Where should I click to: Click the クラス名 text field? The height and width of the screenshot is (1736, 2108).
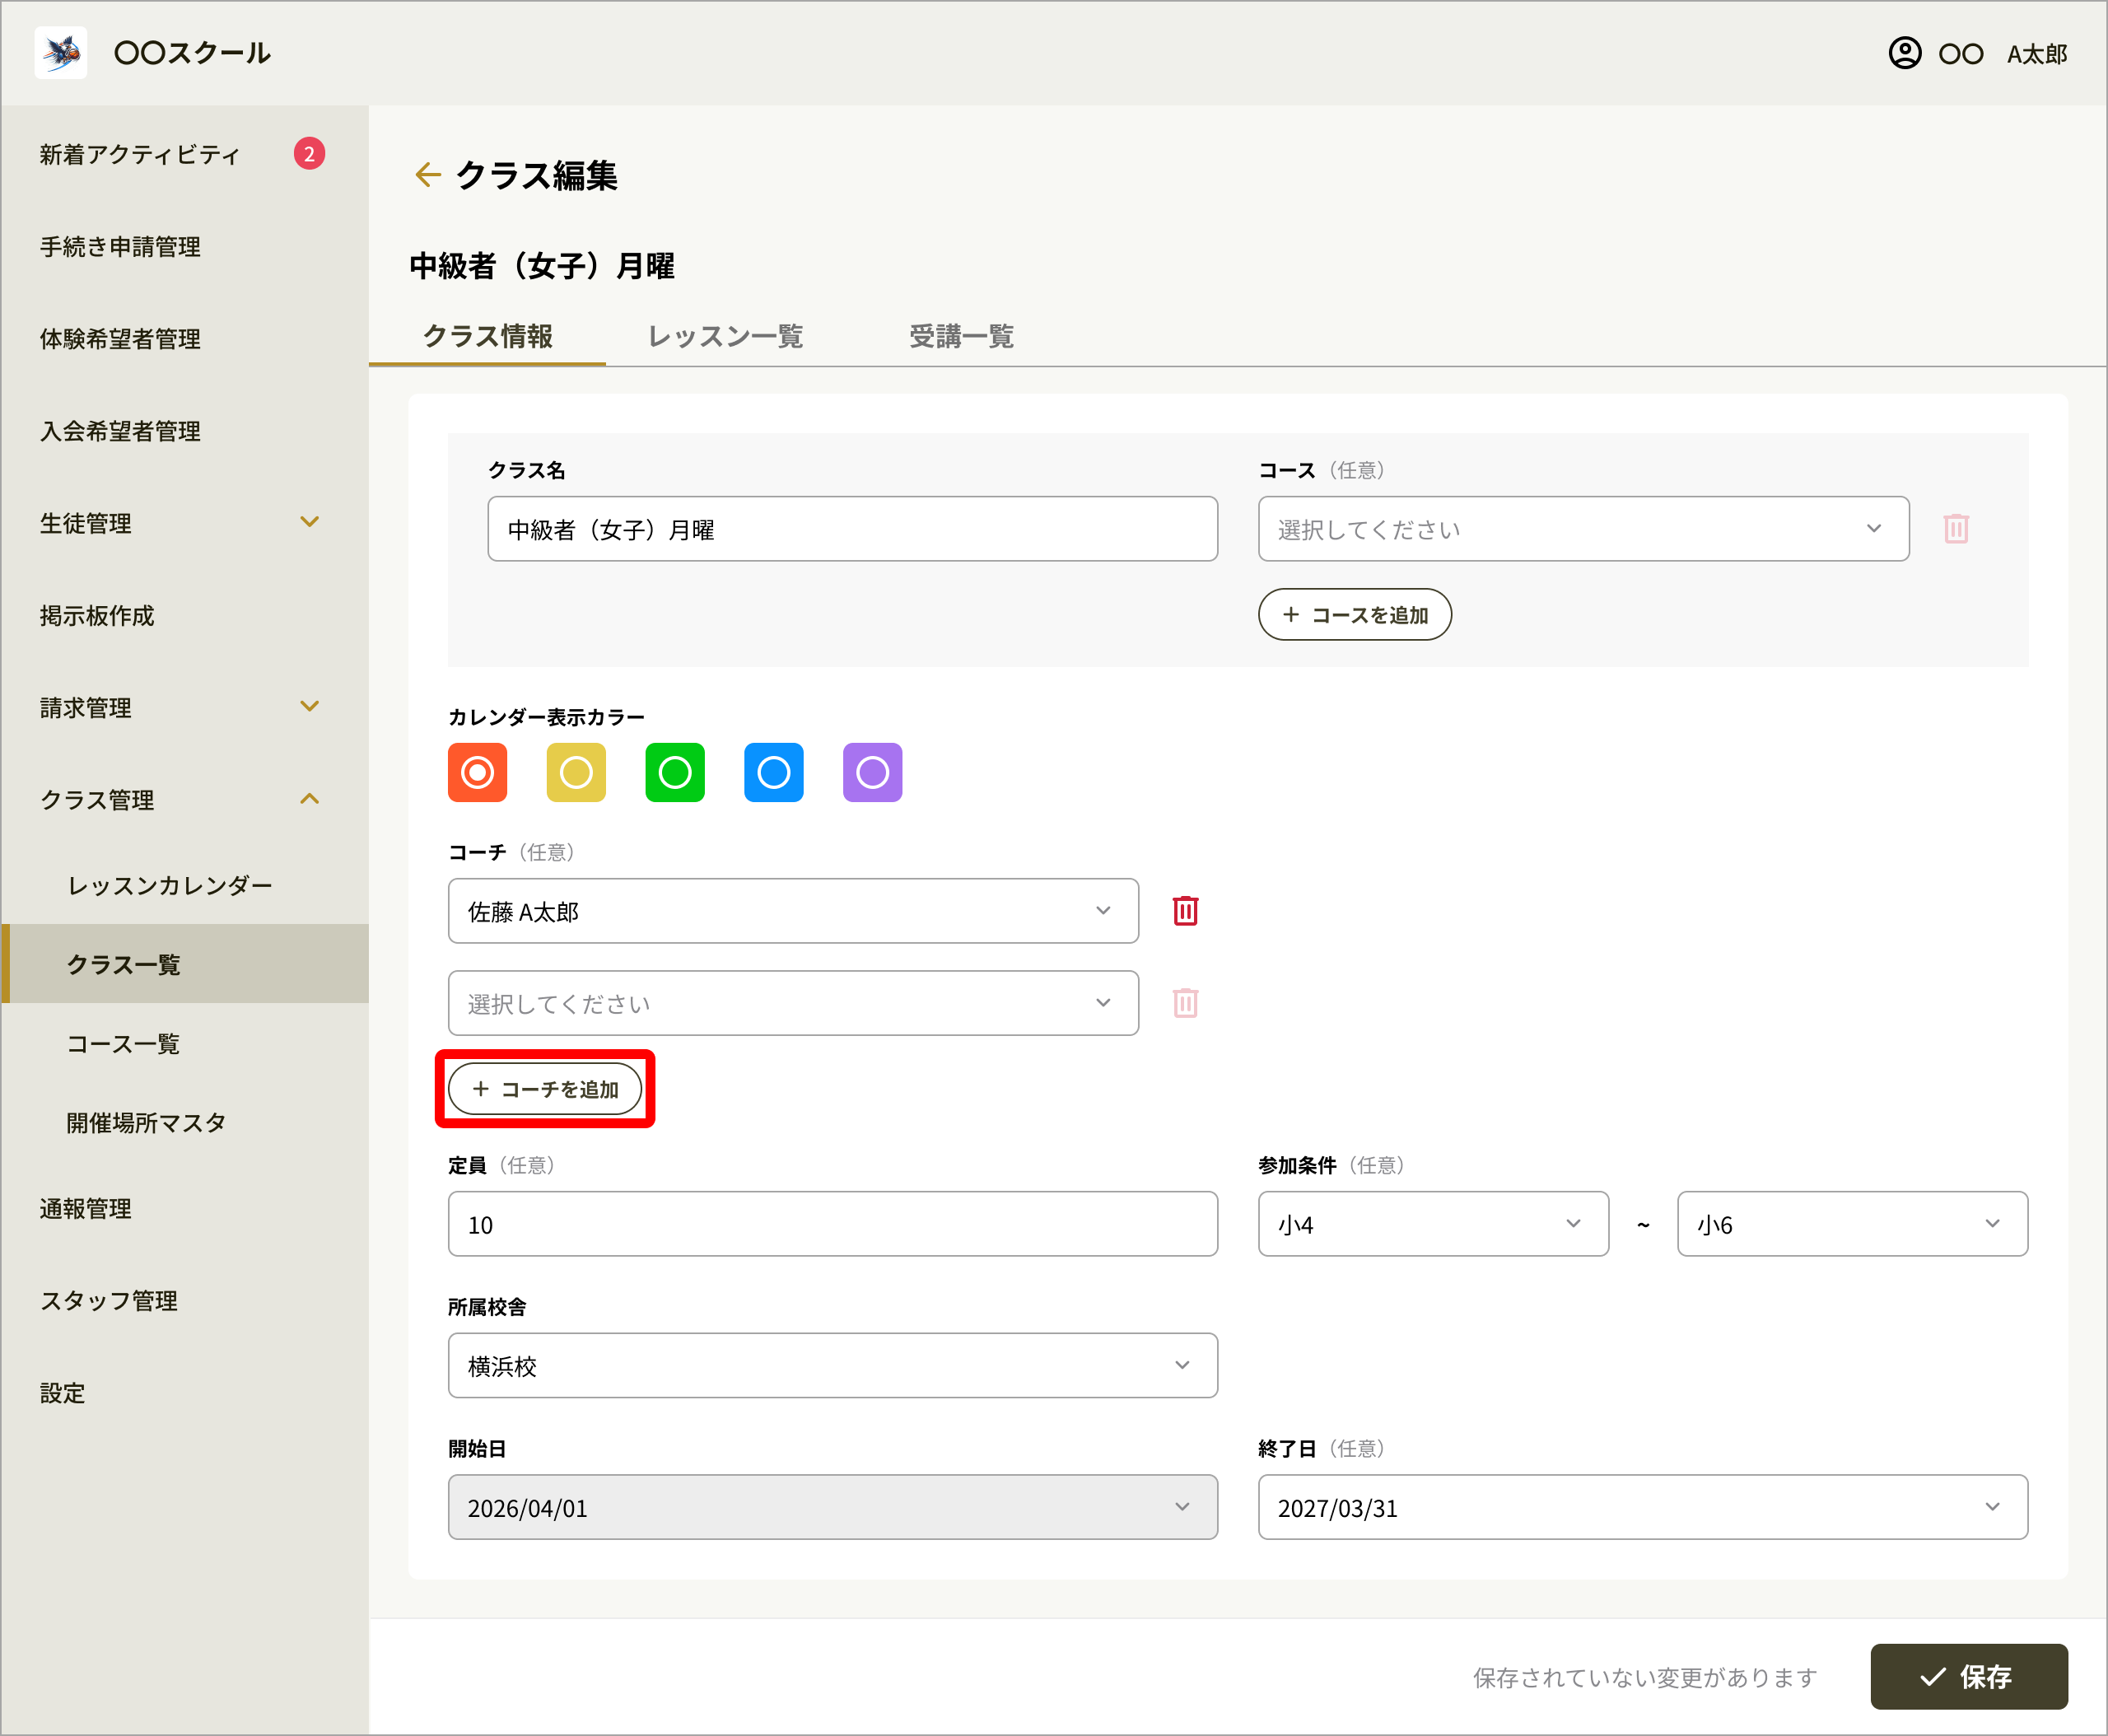pos(852,529)
